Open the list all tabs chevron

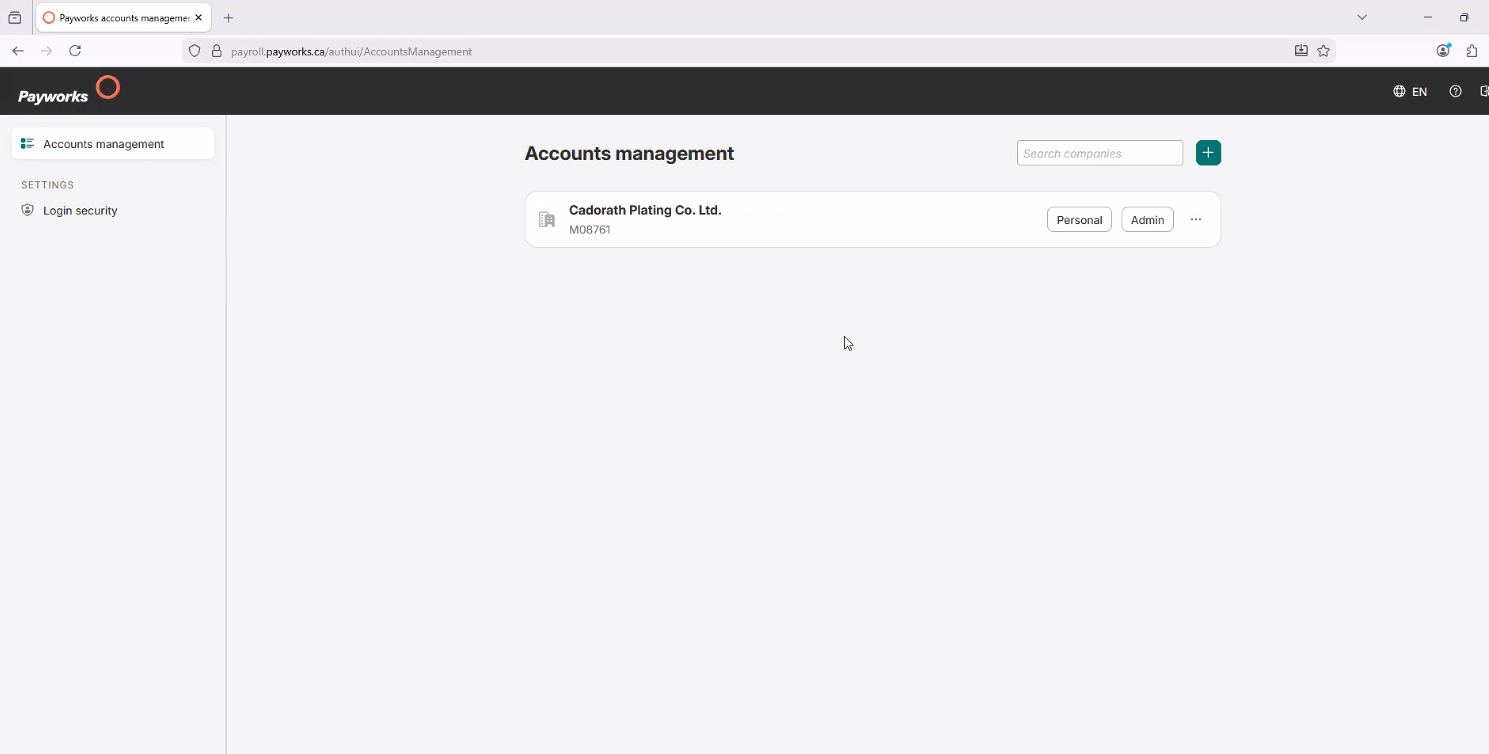[x=1362, y=17]
